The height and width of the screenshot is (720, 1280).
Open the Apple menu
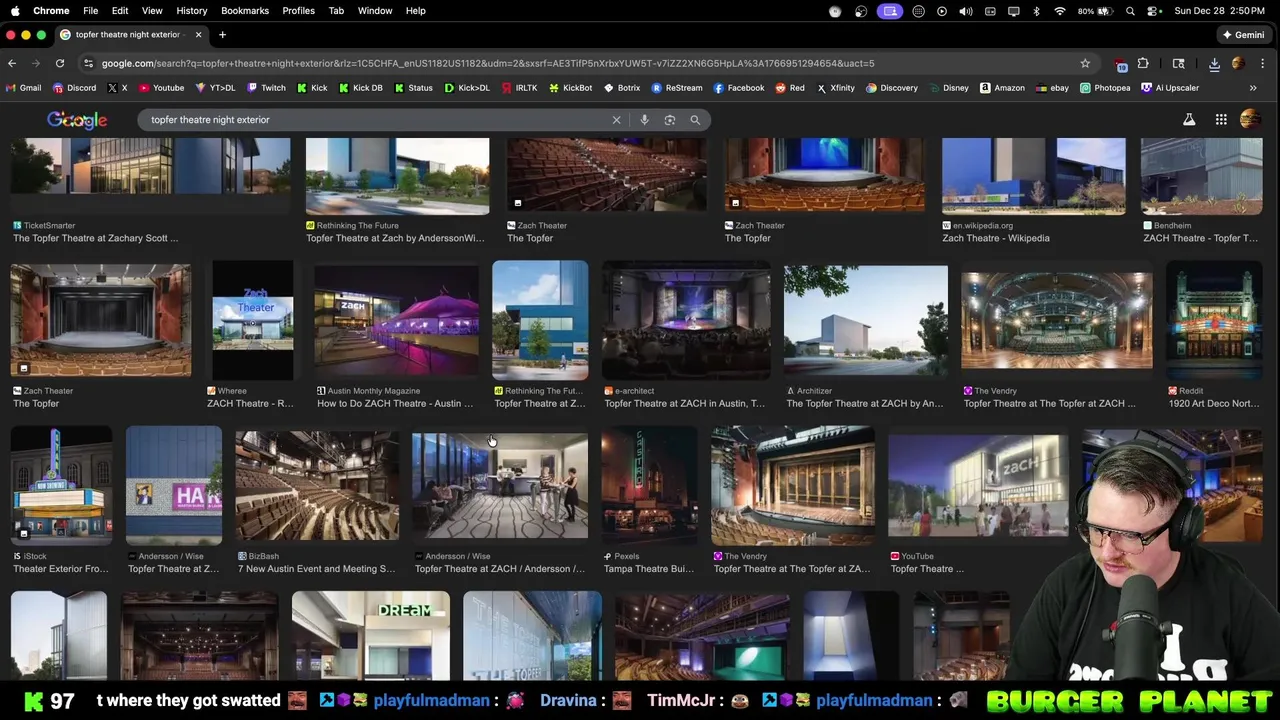pos(15,11)
